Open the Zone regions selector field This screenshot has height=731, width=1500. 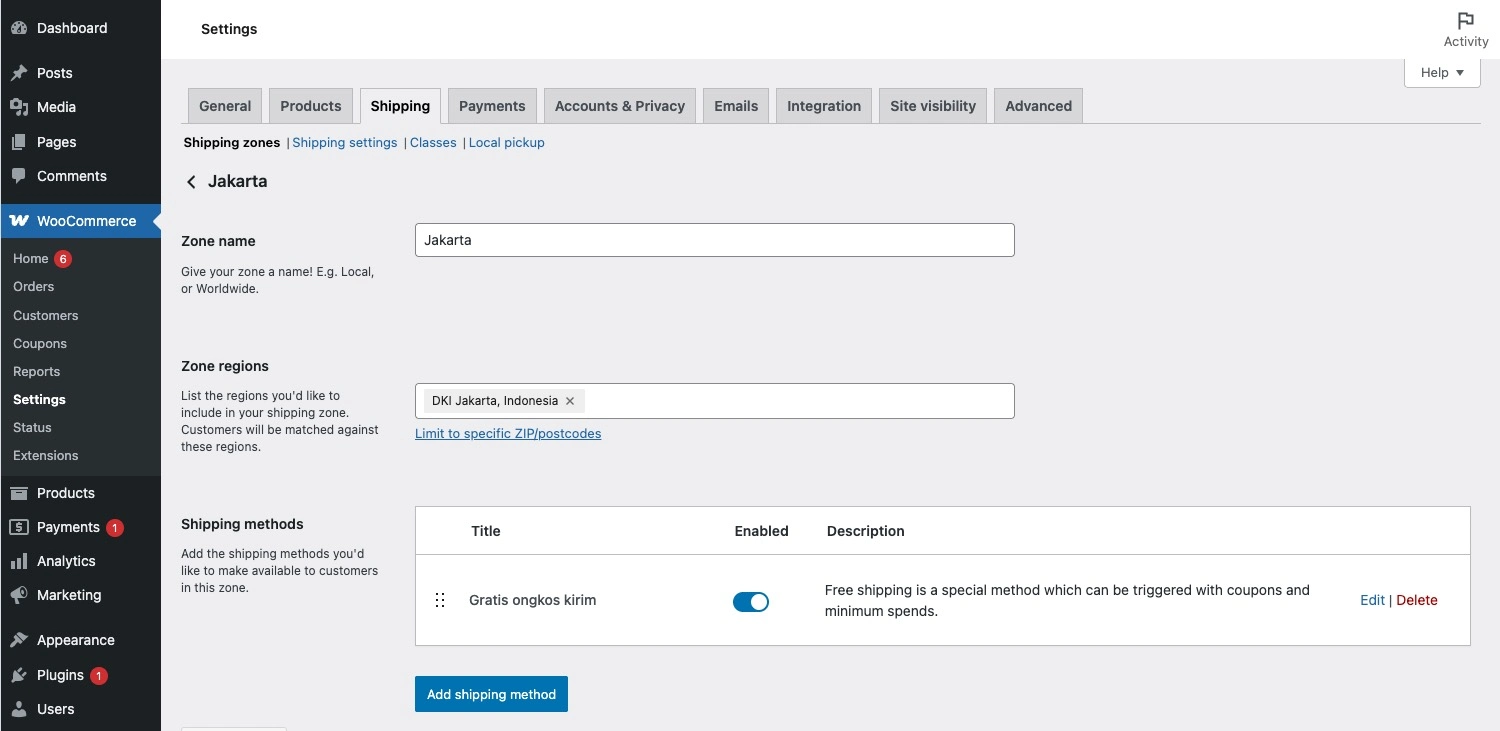point(715,401)
